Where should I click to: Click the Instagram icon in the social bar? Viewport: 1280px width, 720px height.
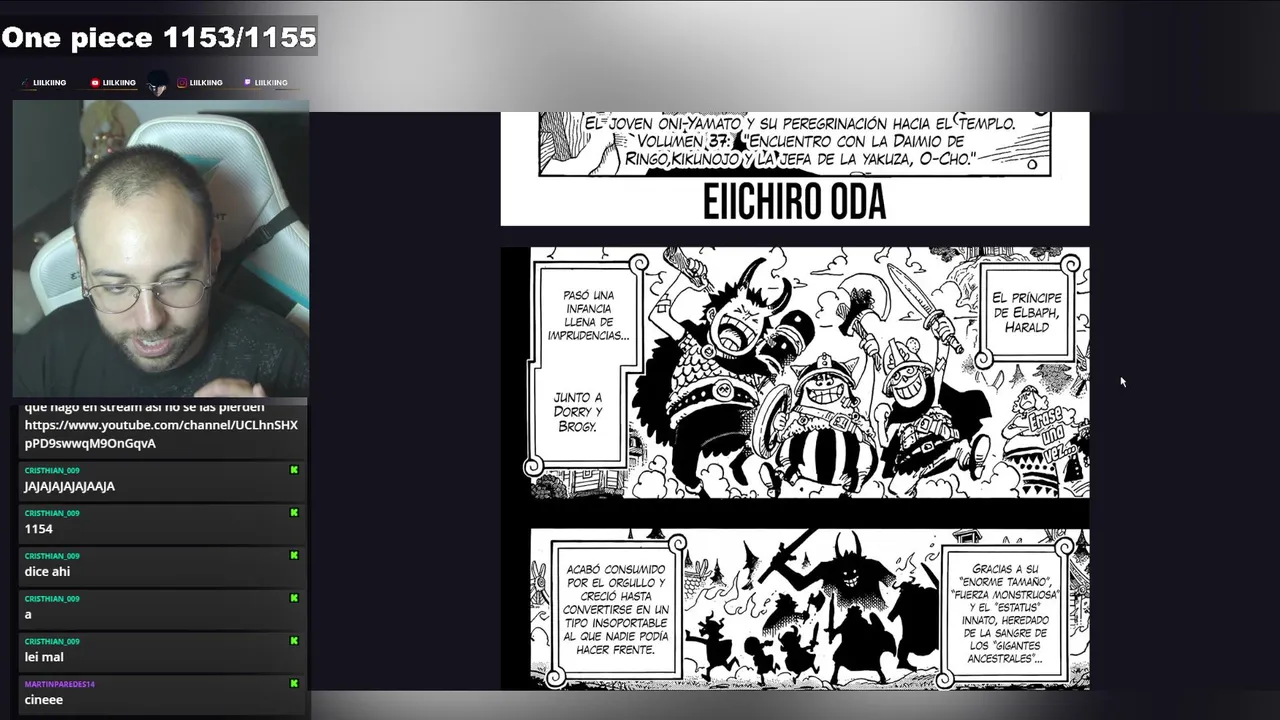[182, 82]
